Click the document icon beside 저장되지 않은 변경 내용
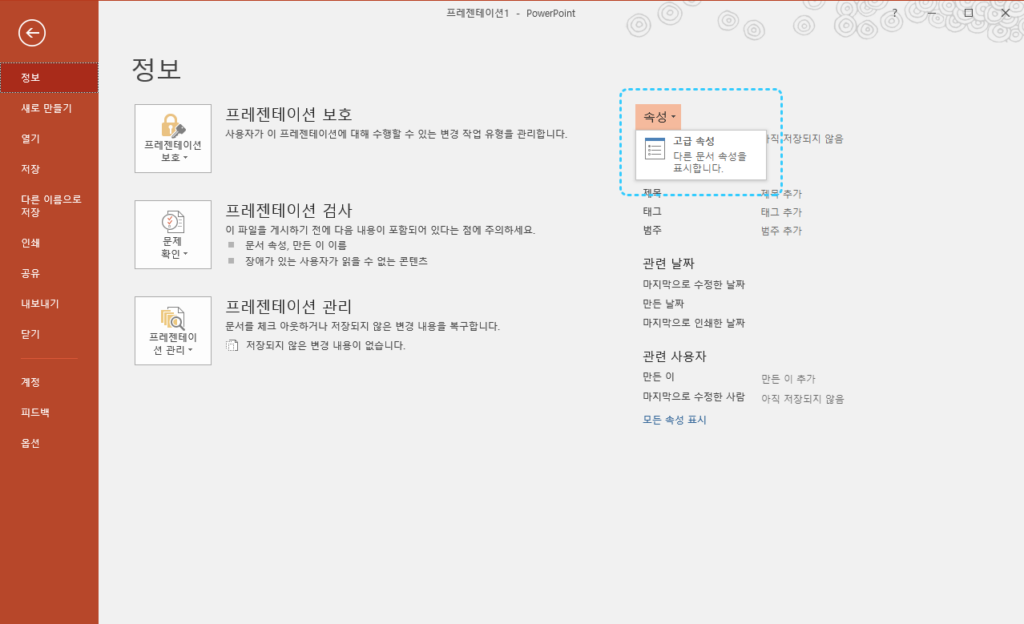1024x624 pixels. (233, 346)
